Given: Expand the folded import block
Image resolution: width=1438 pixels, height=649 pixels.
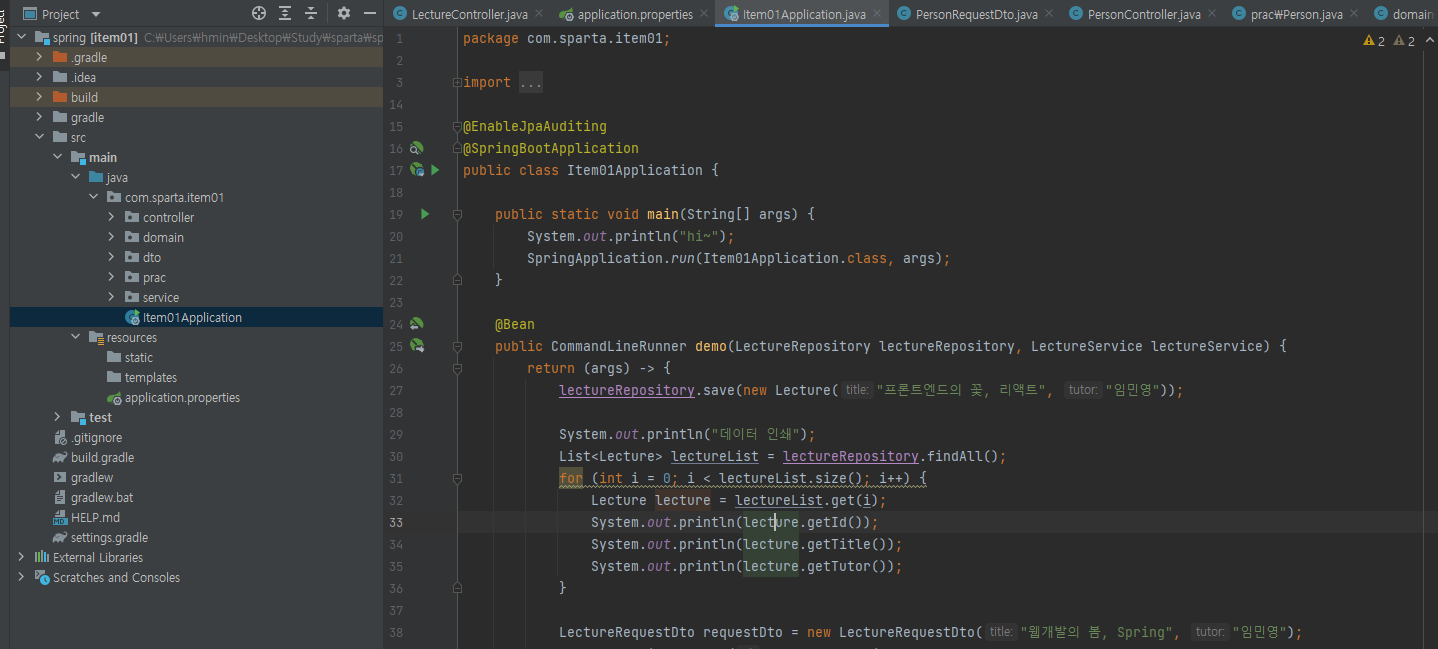Looking at the screenshot, I should (x=457, y=82).
